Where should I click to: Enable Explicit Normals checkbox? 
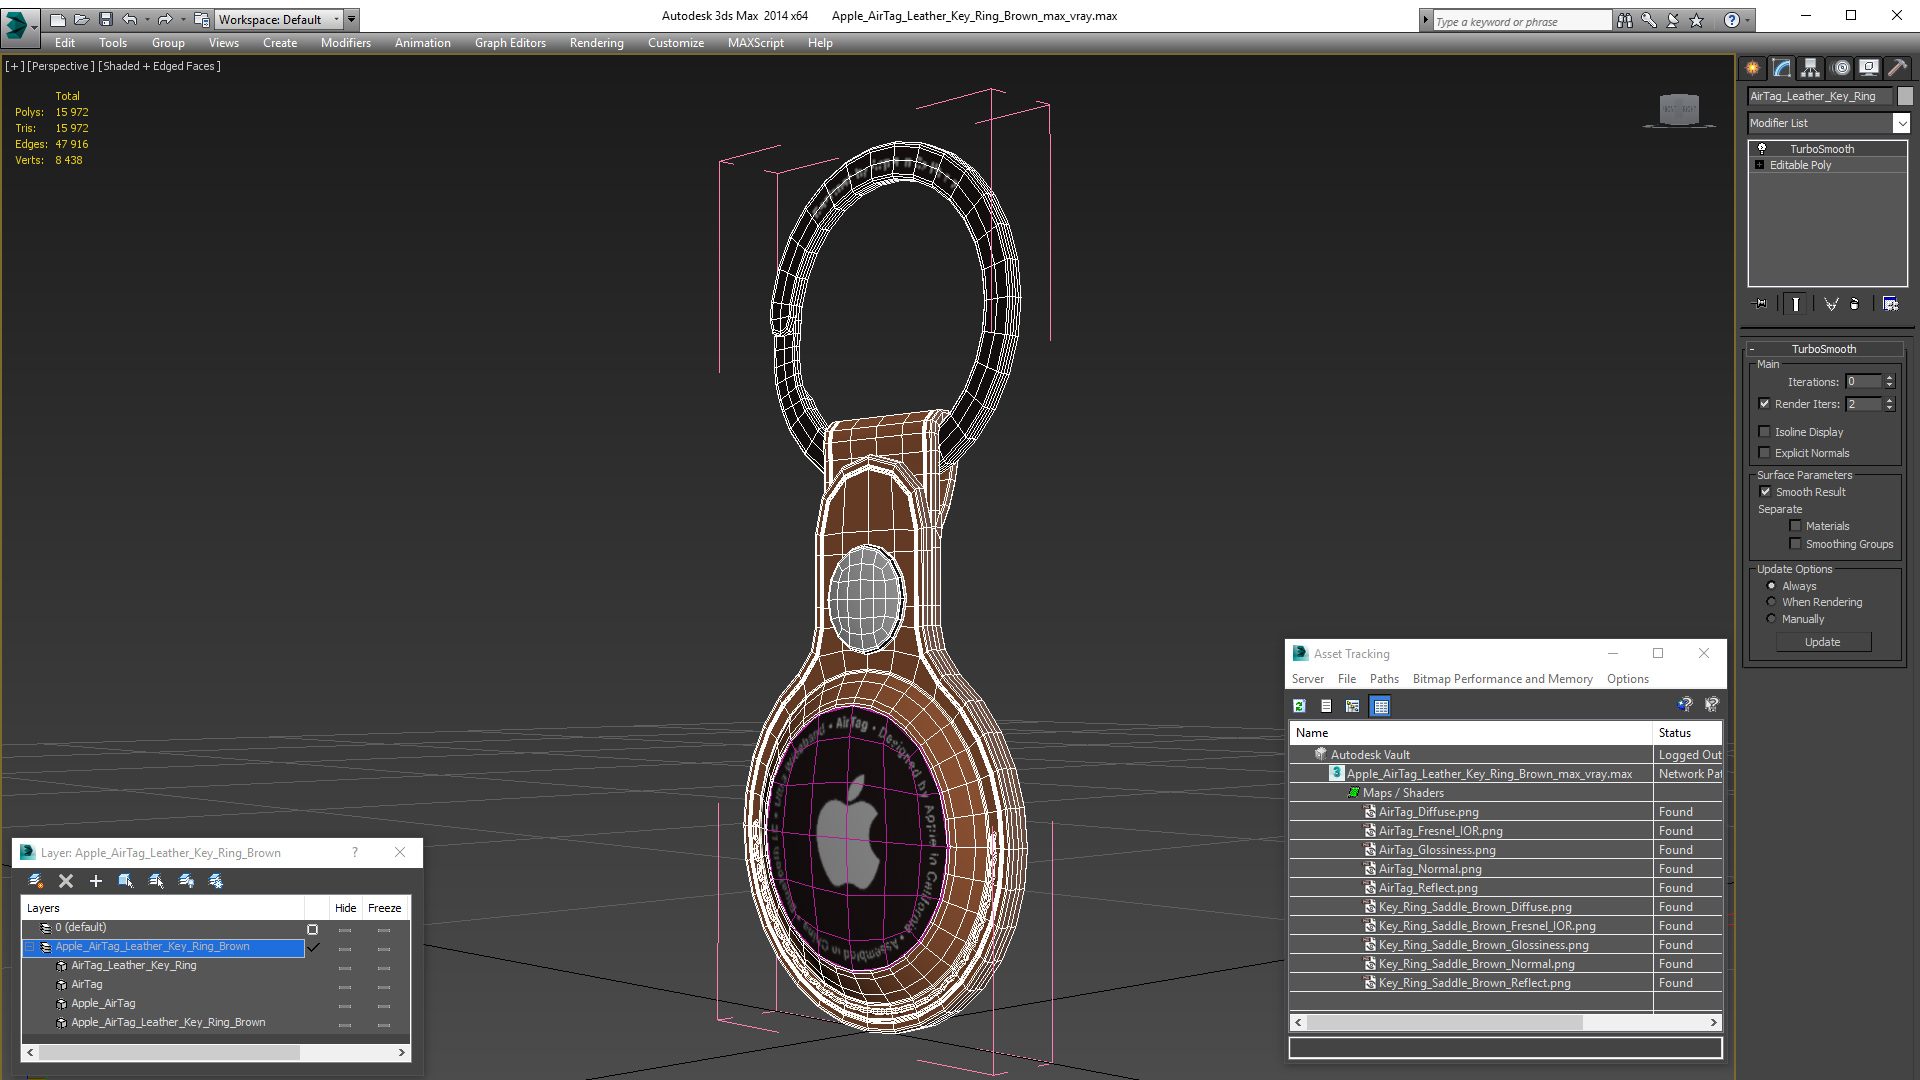point(1764,453)
